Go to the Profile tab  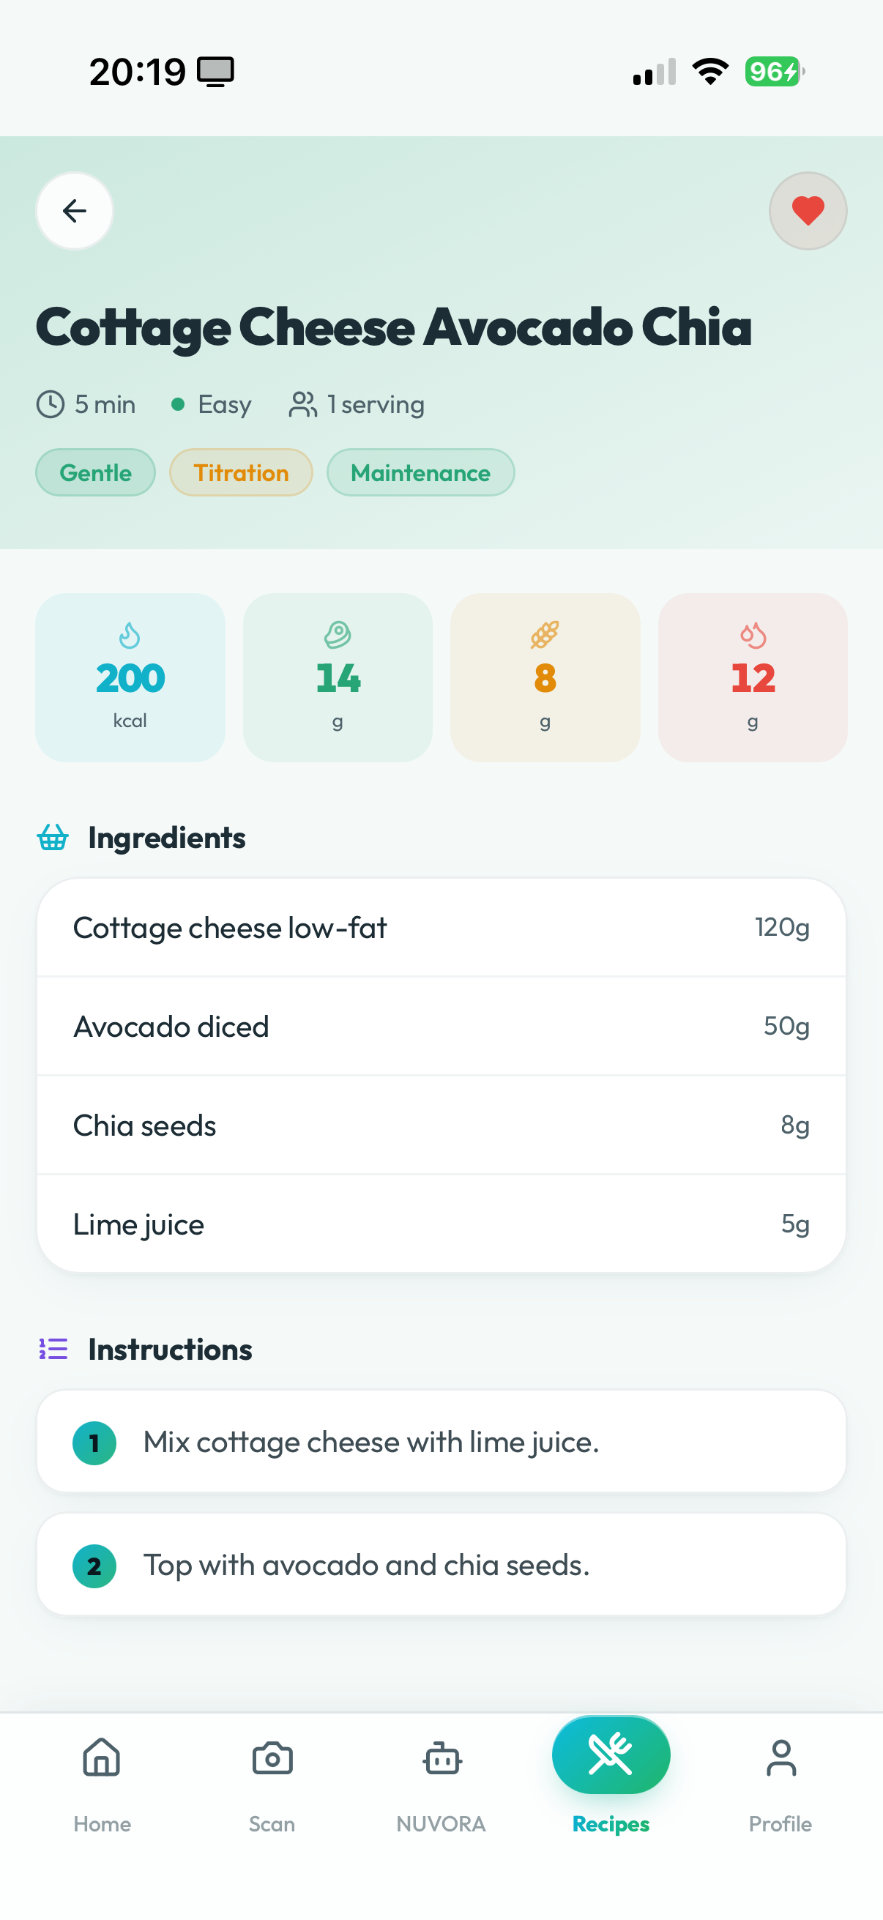[780, 1787]
